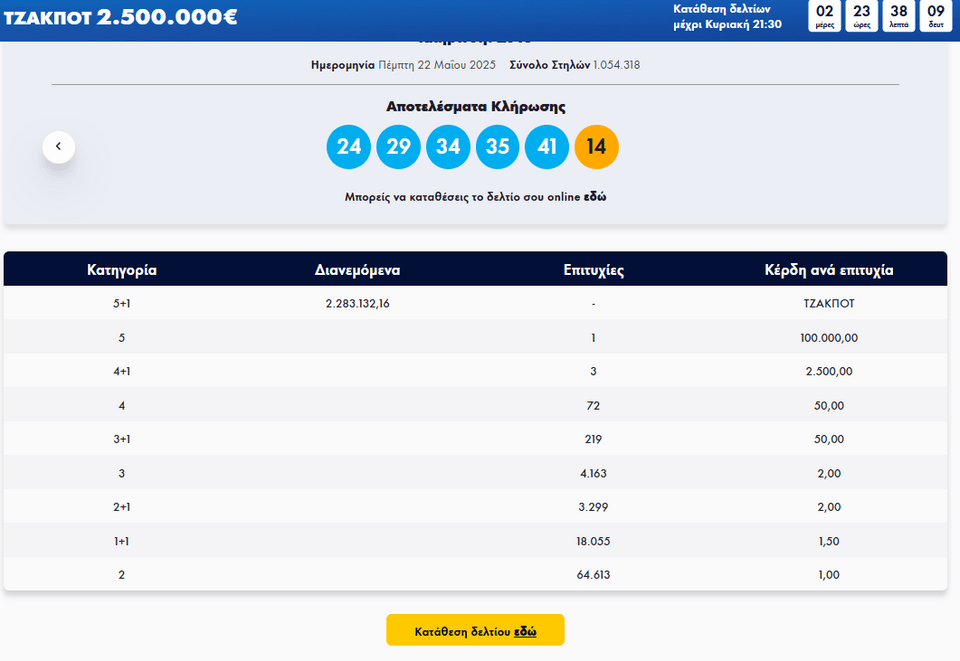Click the 5+1 category cell
Screen dimensions: 960x661
click(x=122, y=304)
